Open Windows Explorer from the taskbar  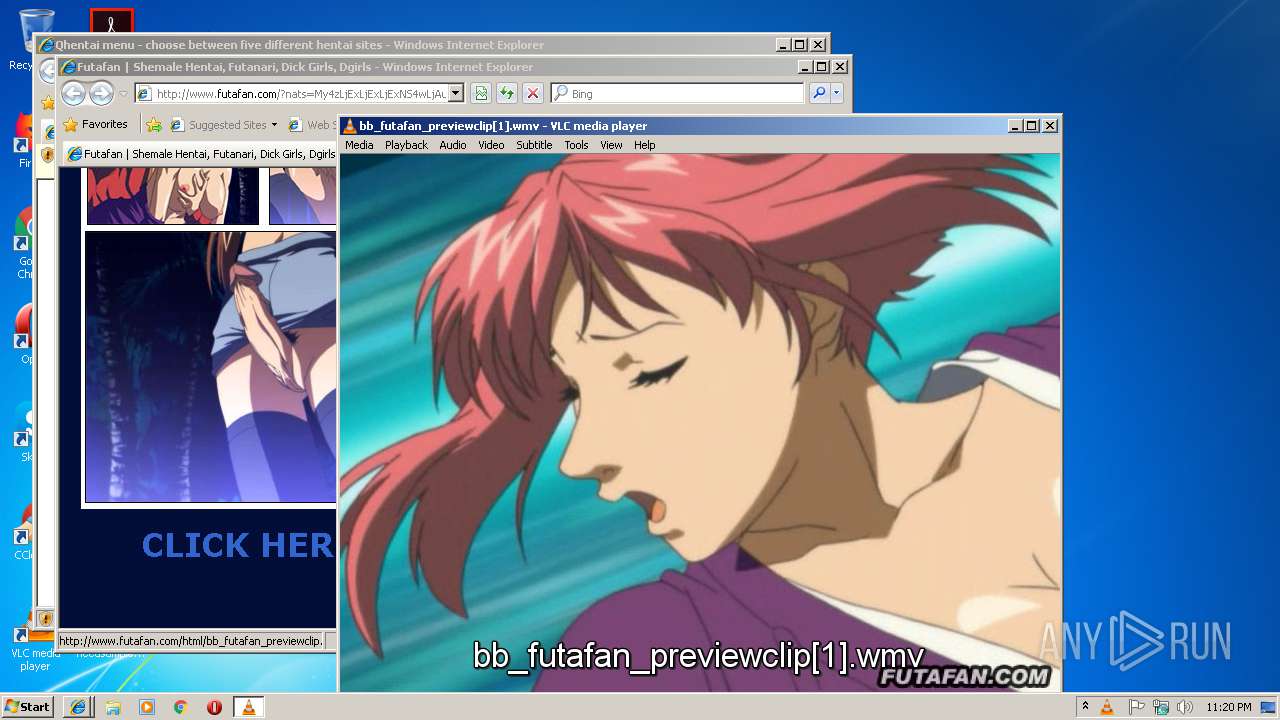[x=113, y=707]
